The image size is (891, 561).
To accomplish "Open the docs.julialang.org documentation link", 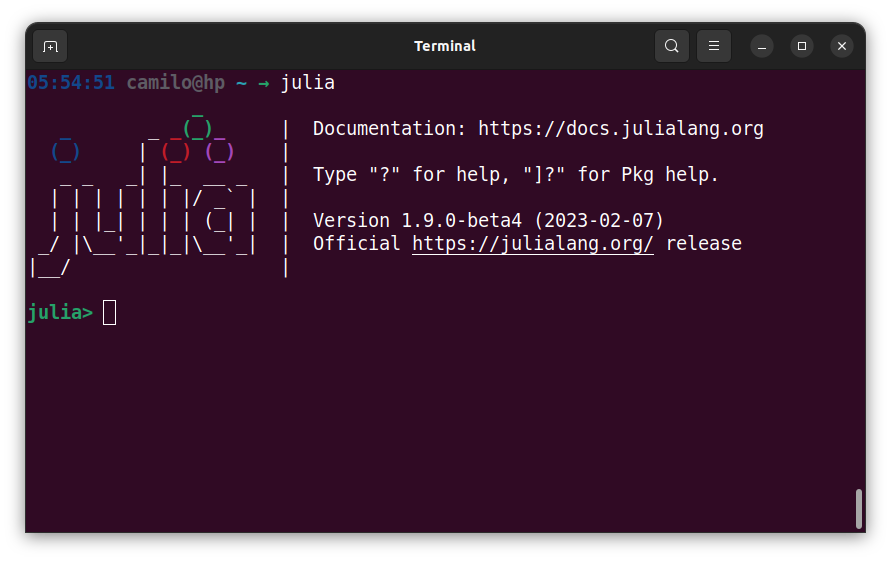I will 620,129.
